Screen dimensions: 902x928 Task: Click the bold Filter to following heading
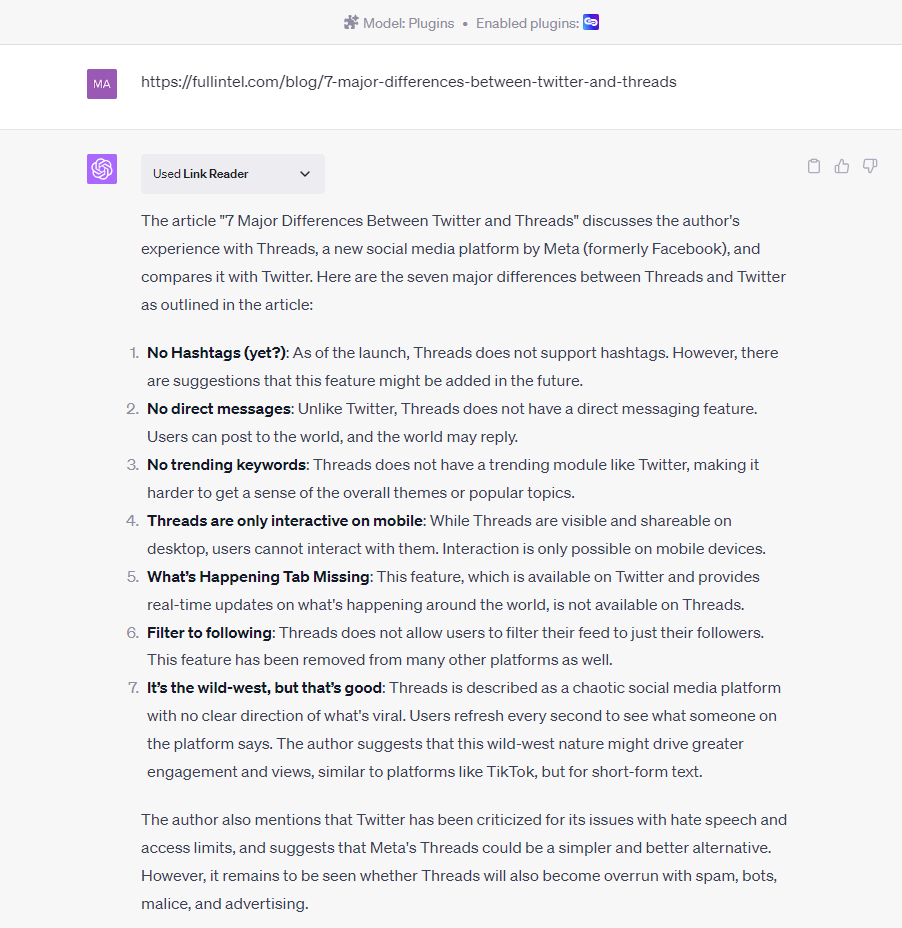209,633
